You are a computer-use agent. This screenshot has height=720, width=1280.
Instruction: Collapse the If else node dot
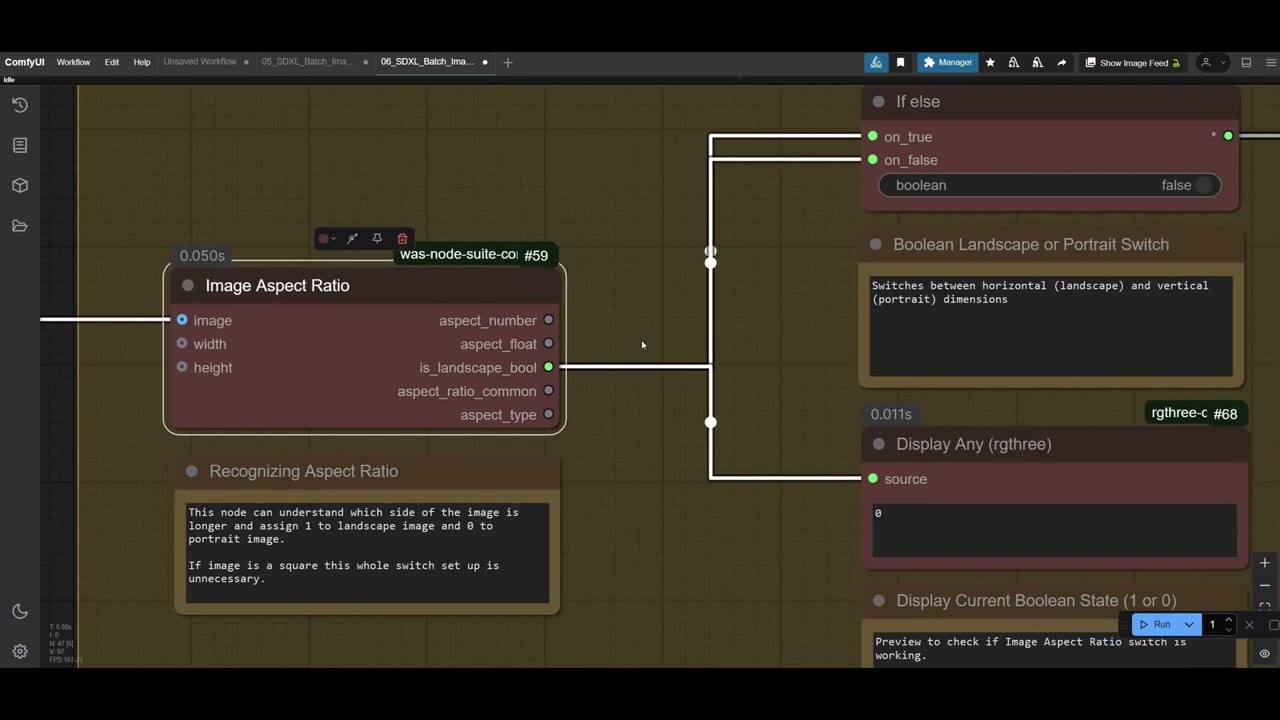[x=878, y=102]
